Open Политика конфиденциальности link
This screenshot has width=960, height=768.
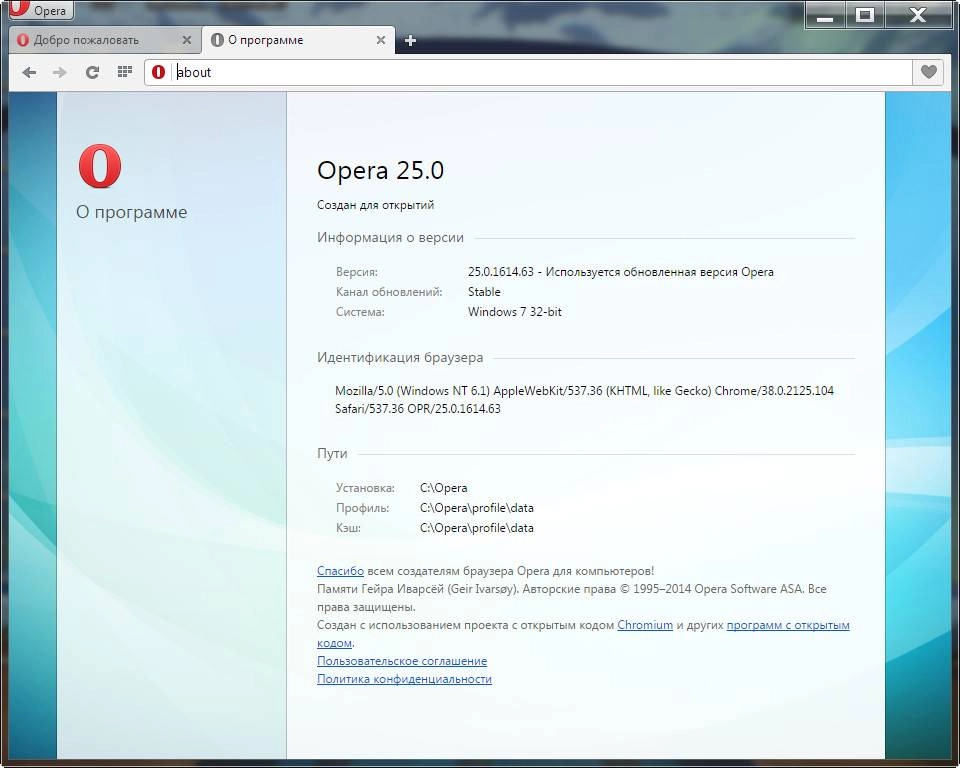pos(404,679)
